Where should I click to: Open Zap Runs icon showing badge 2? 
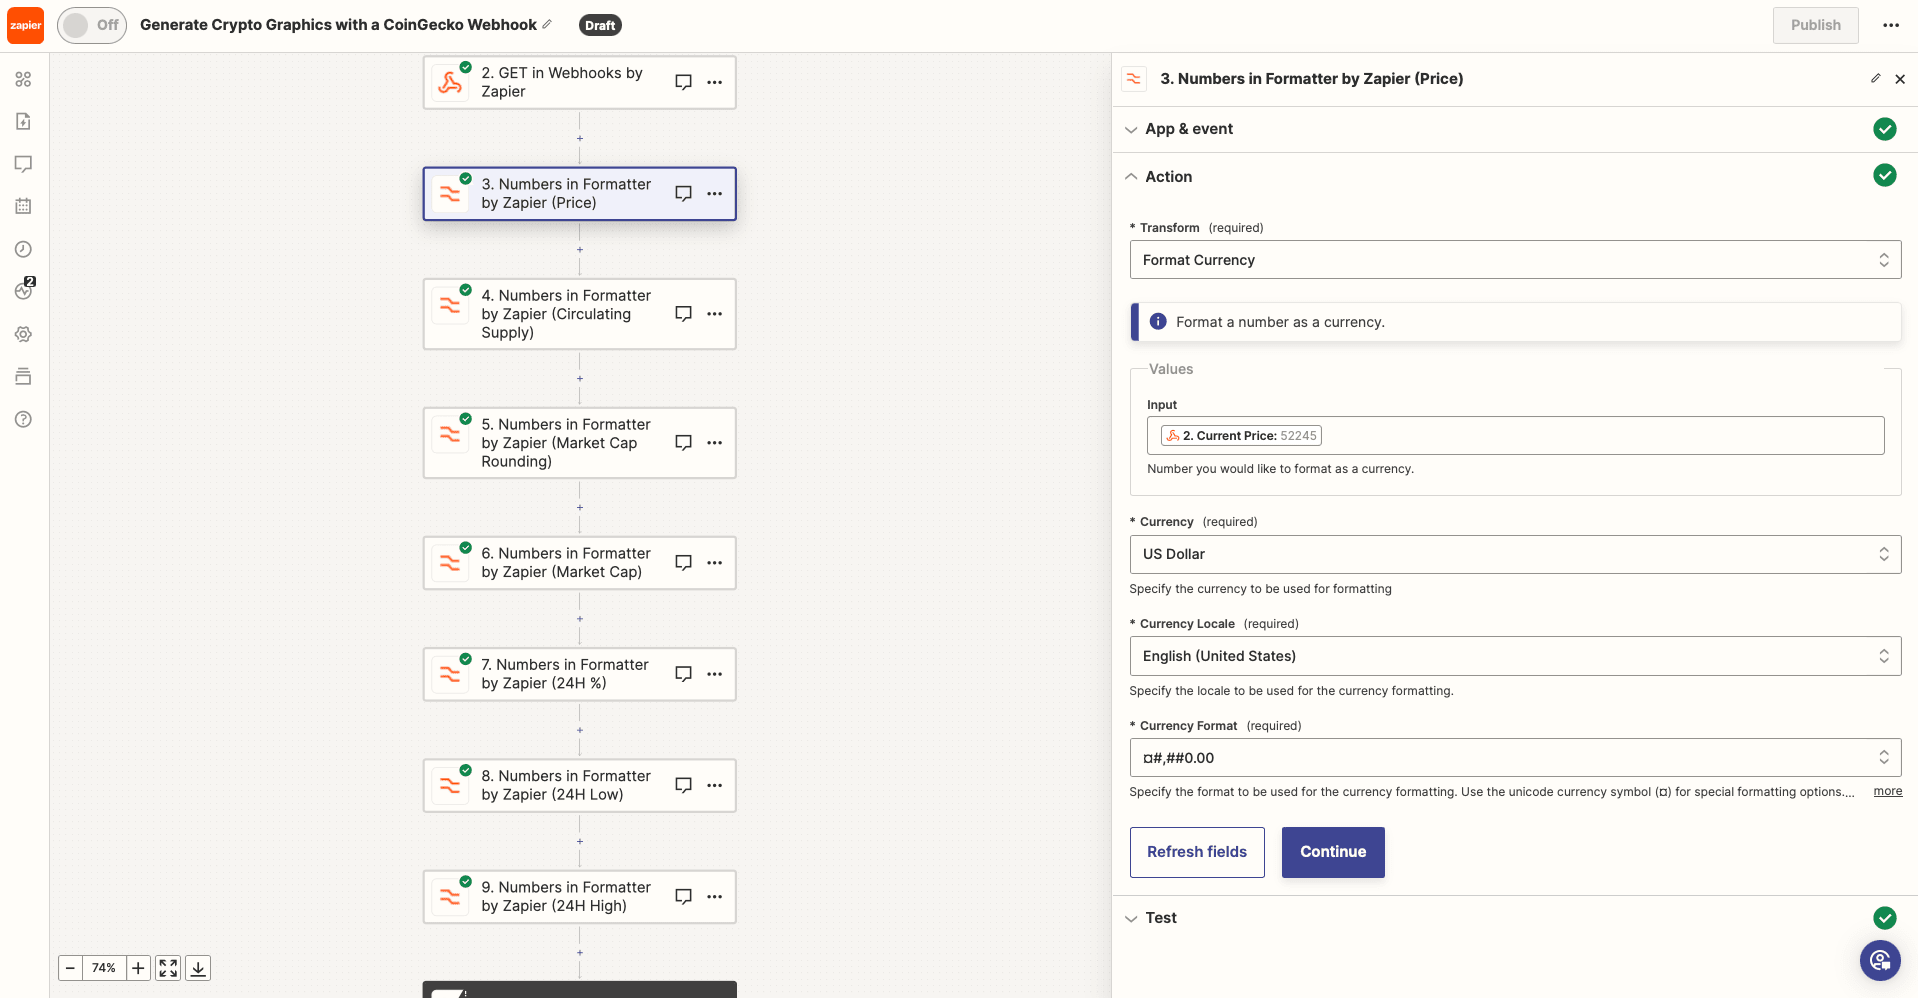pos(23,291)
